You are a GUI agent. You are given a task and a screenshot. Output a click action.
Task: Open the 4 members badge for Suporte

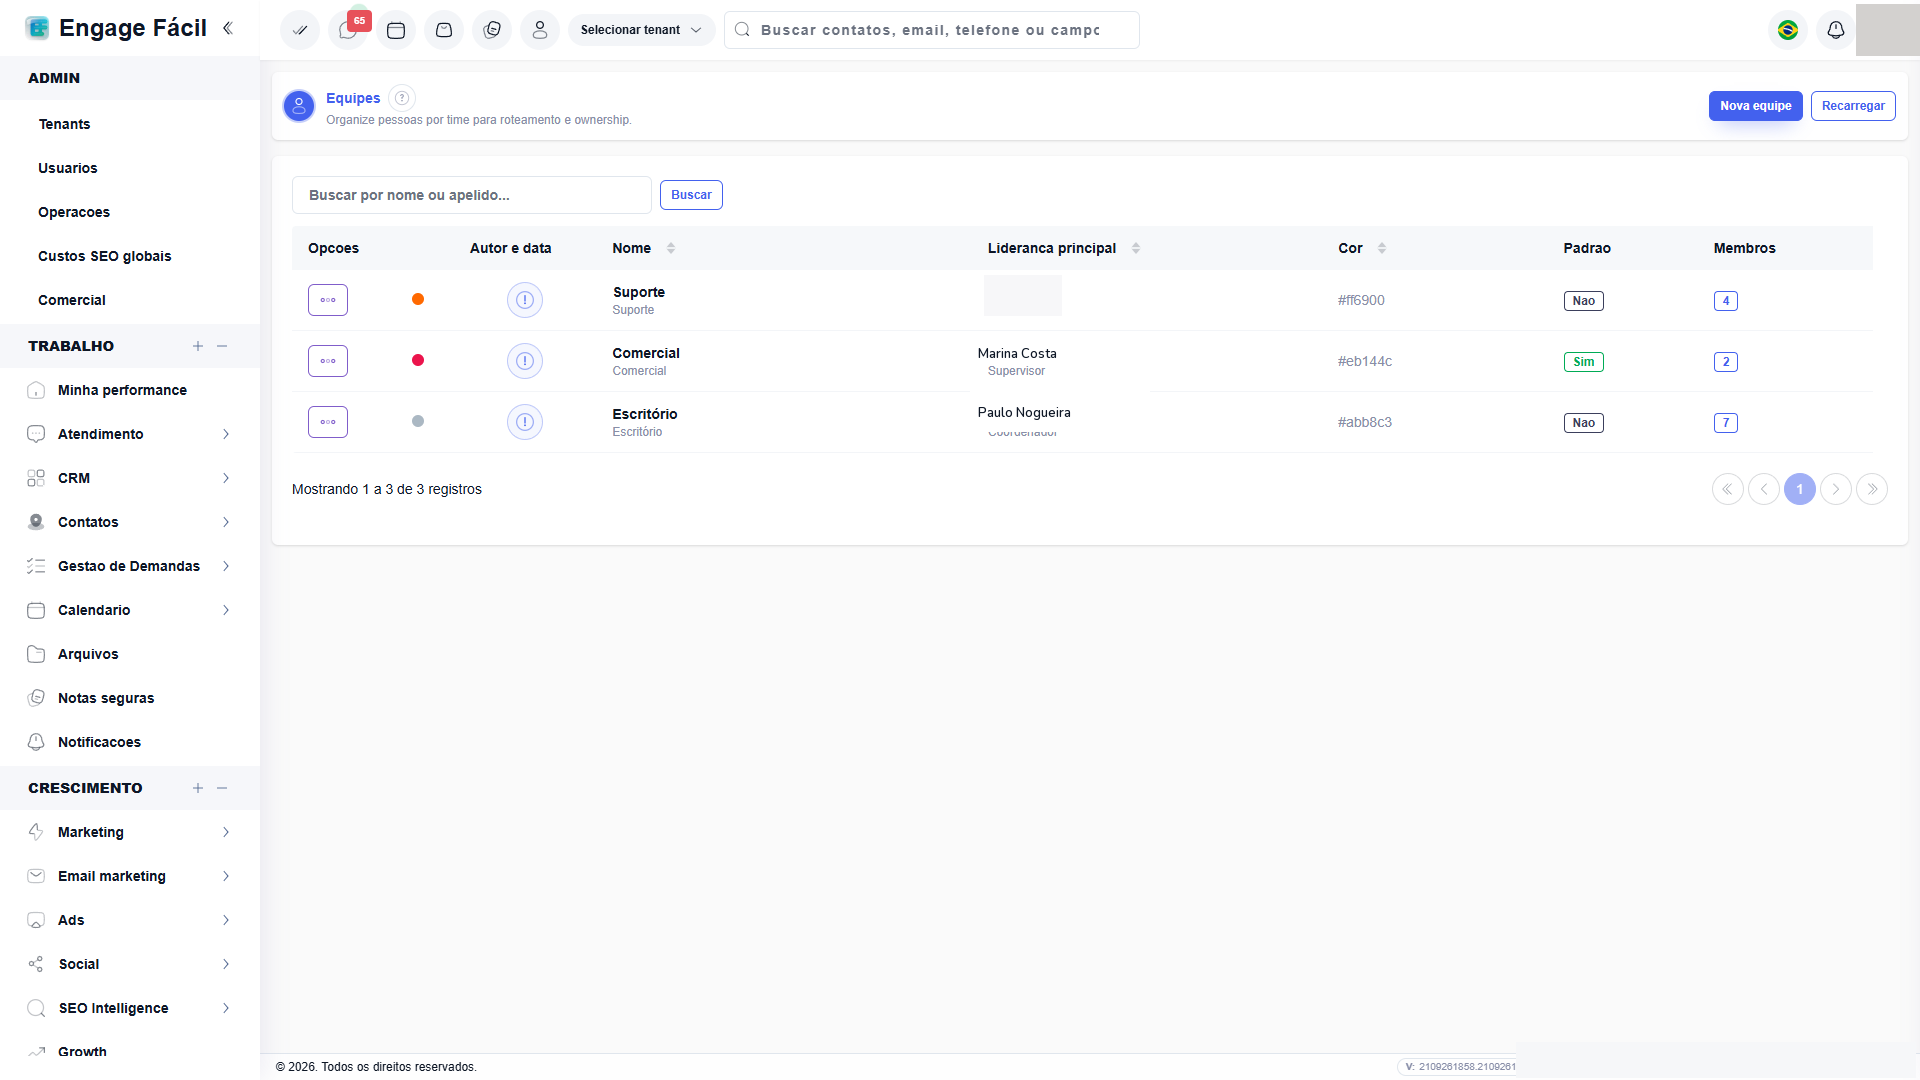tap(1725, 301)
